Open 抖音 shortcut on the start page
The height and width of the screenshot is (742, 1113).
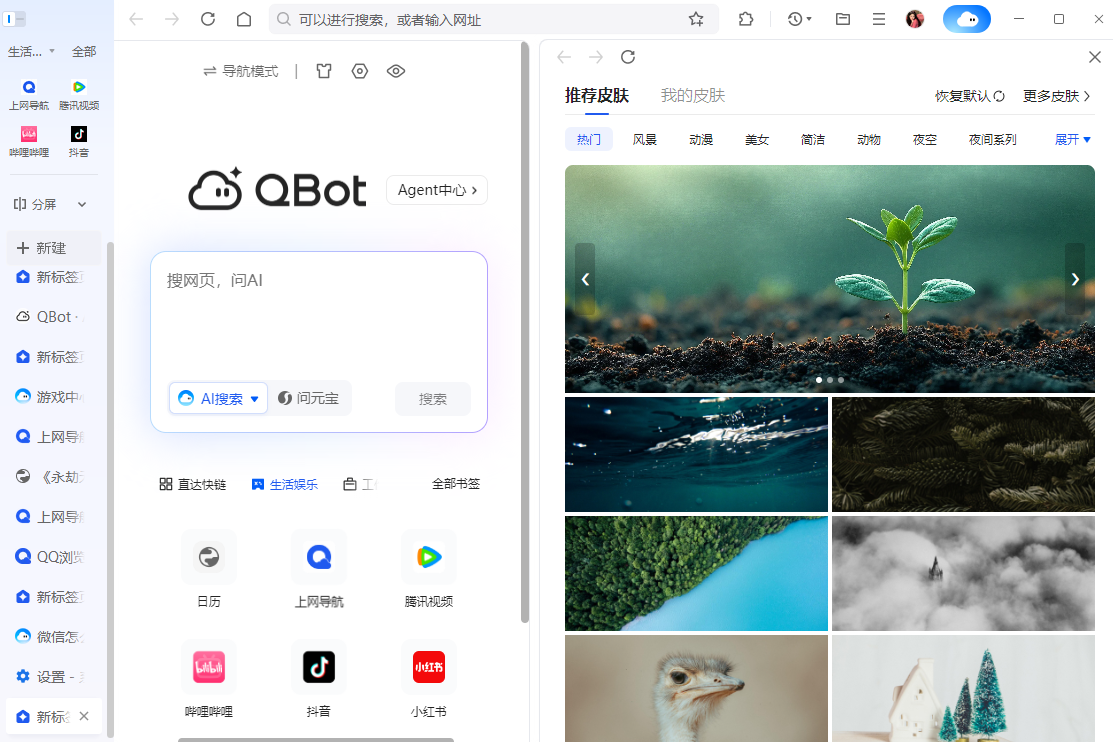point(319,667)
